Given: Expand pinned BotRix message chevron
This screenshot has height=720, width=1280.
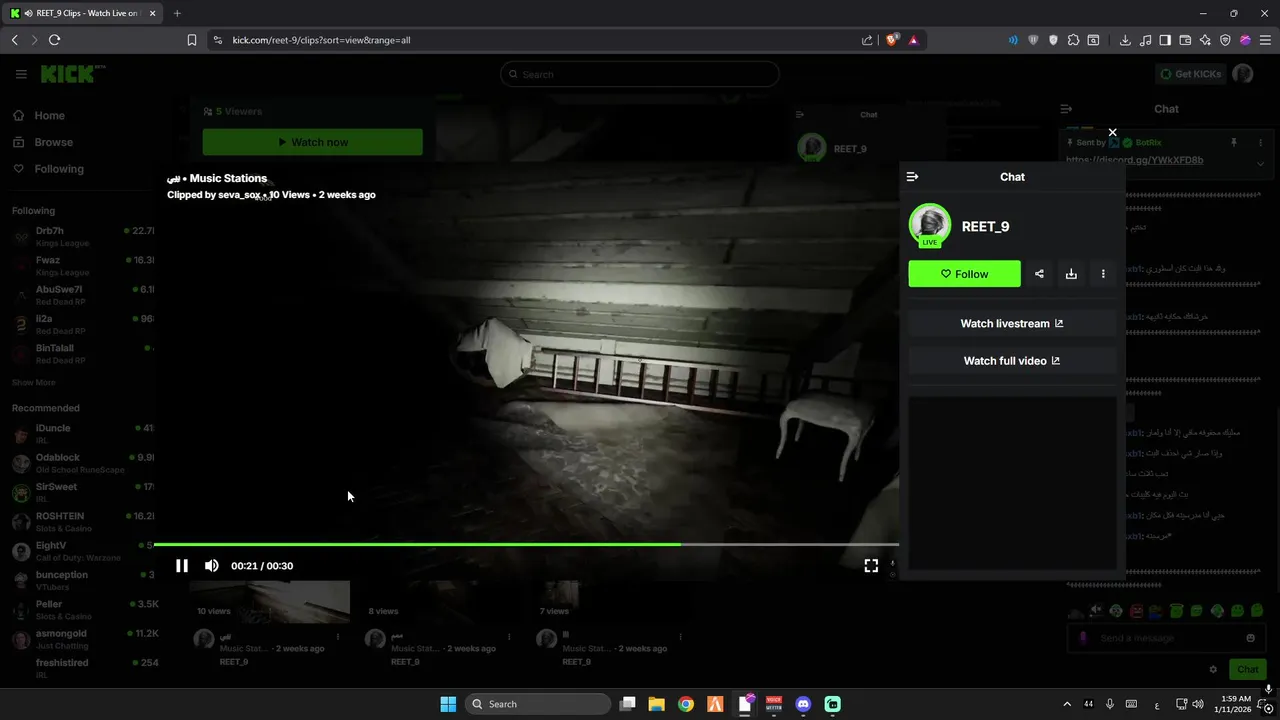Looking at the screenshot, I should tap(1260, 163).
